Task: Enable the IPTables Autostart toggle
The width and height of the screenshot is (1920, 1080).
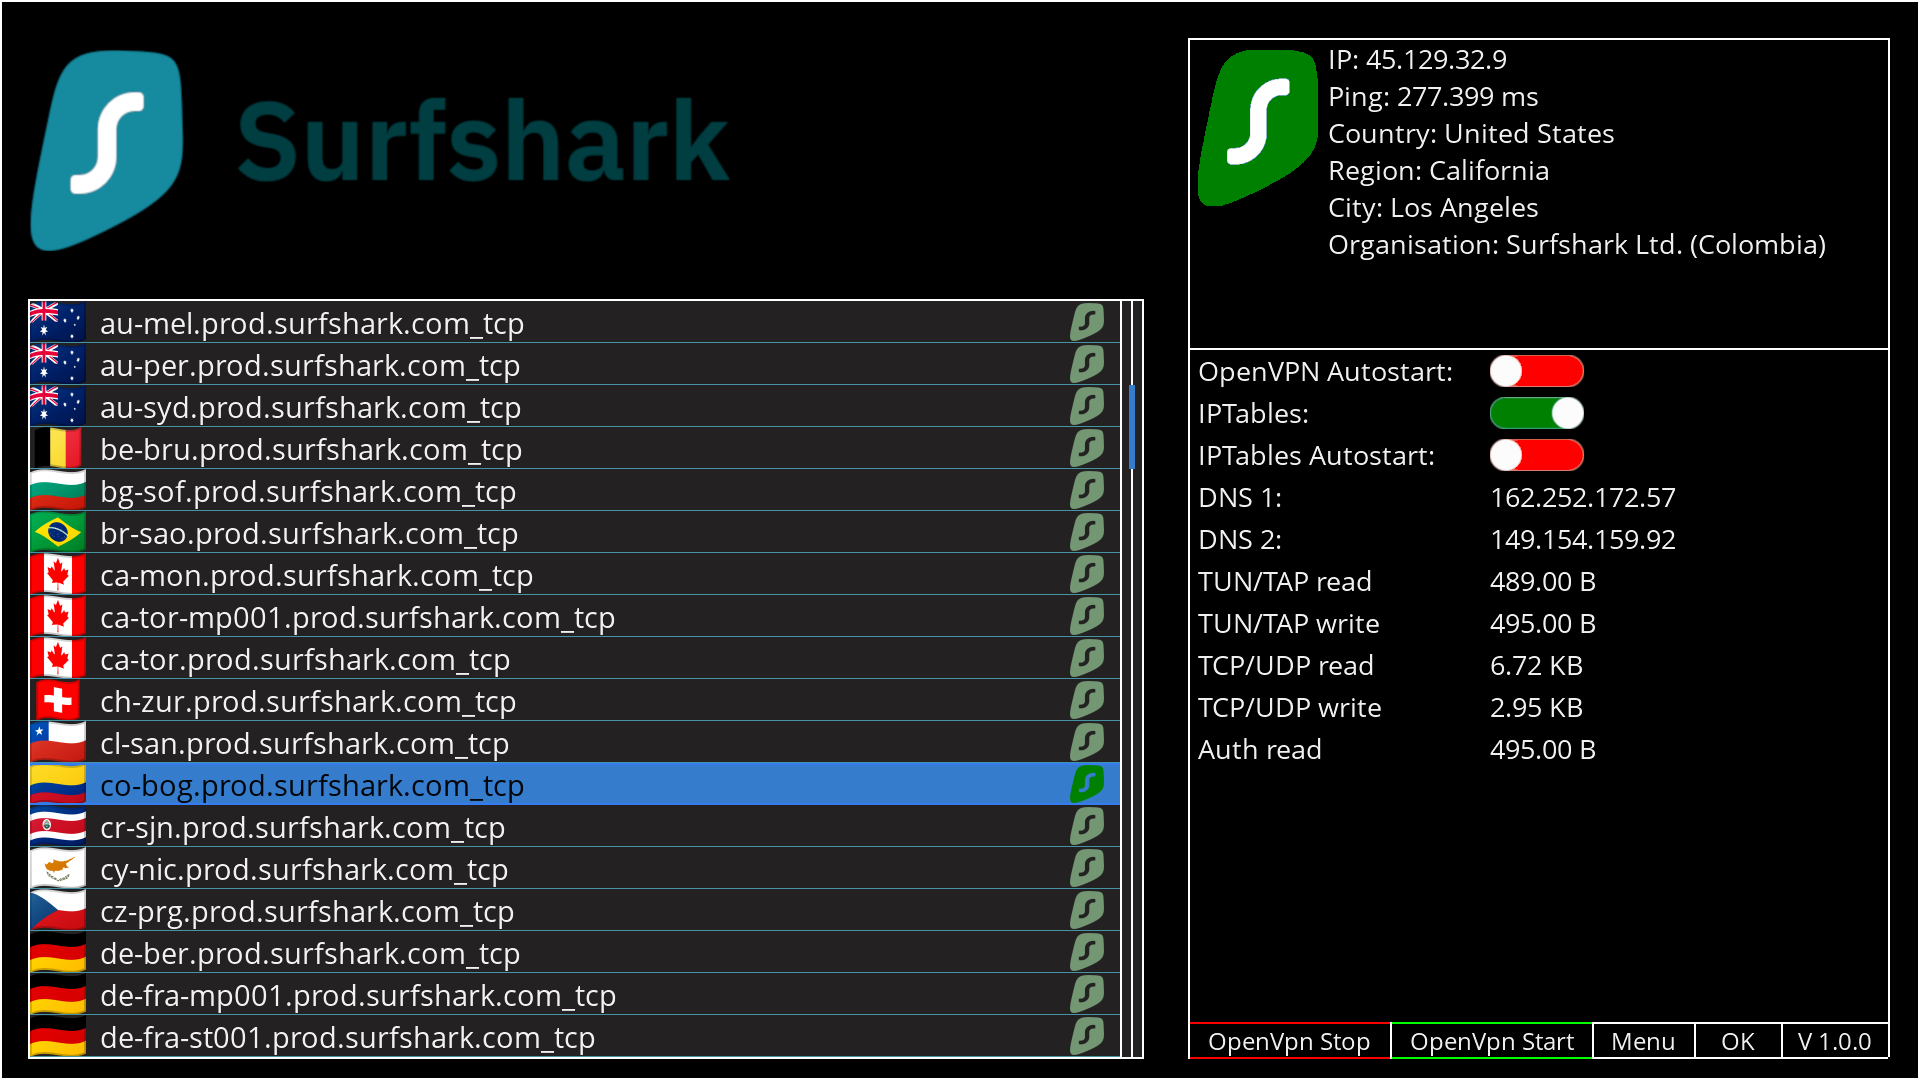Action: coord(1536,455)
